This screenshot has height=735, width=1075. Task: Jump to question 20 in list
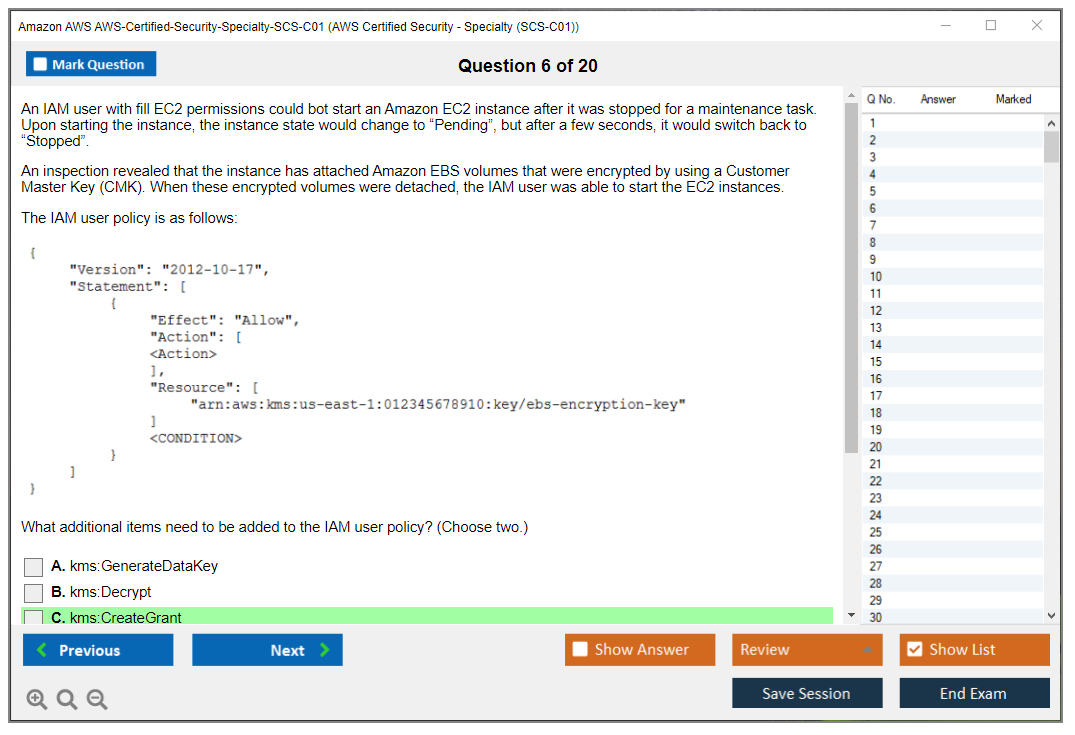pyautogui.click(x=876, y=447)
